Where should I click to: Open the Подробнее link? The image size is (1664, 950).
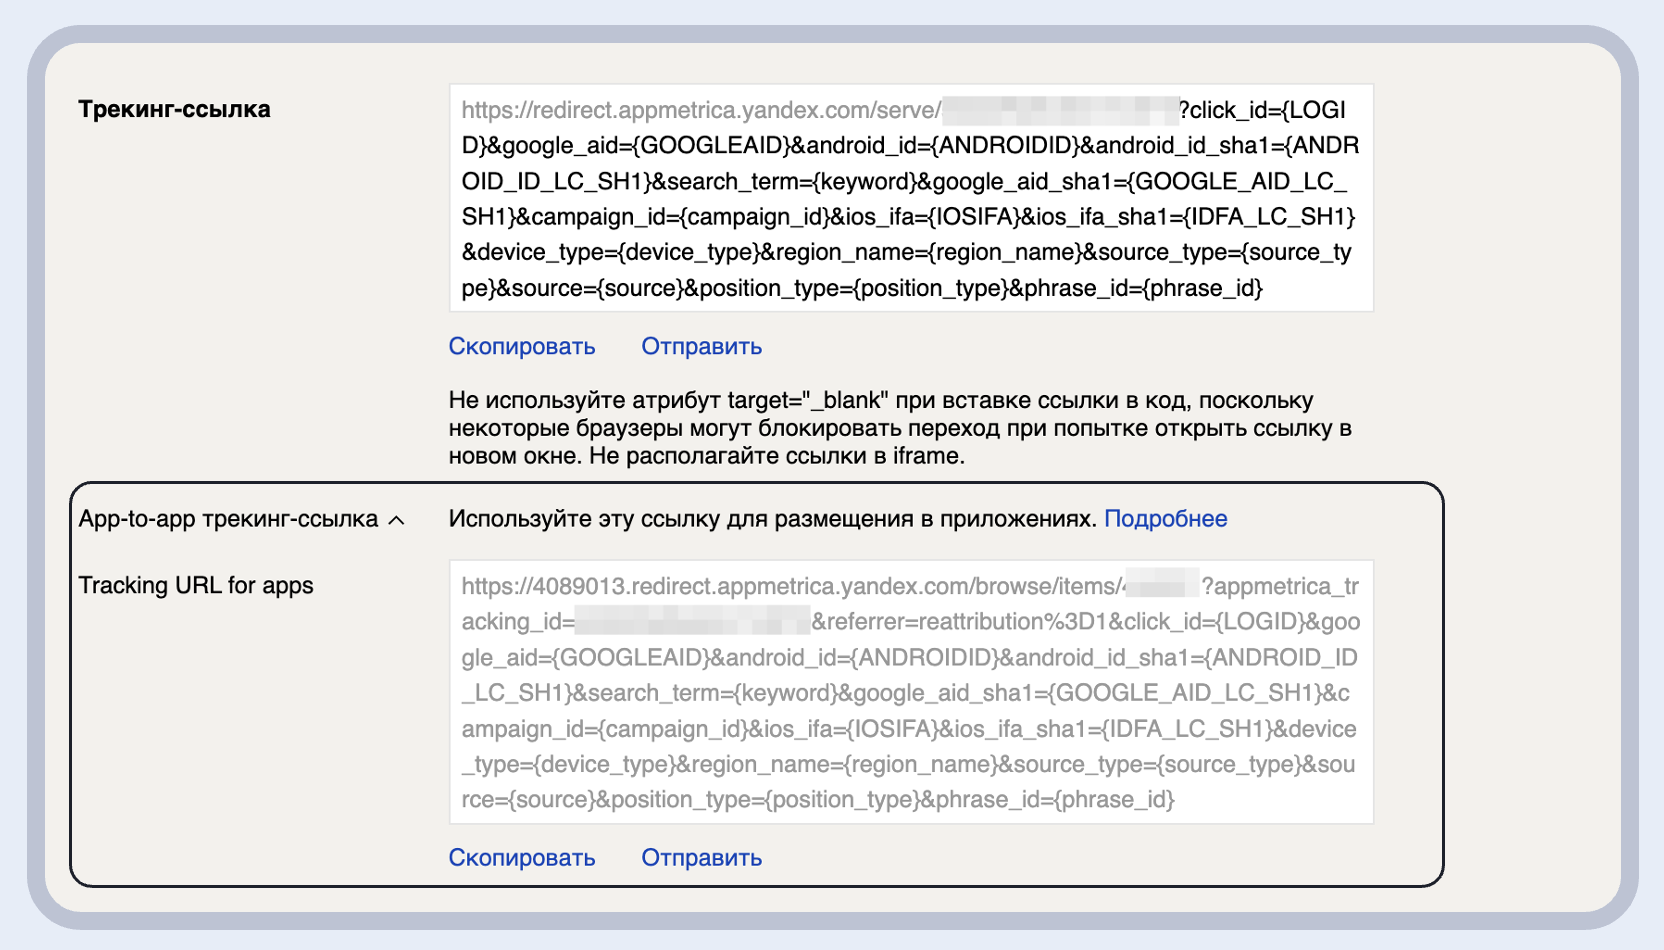(x=1165, y=519)
